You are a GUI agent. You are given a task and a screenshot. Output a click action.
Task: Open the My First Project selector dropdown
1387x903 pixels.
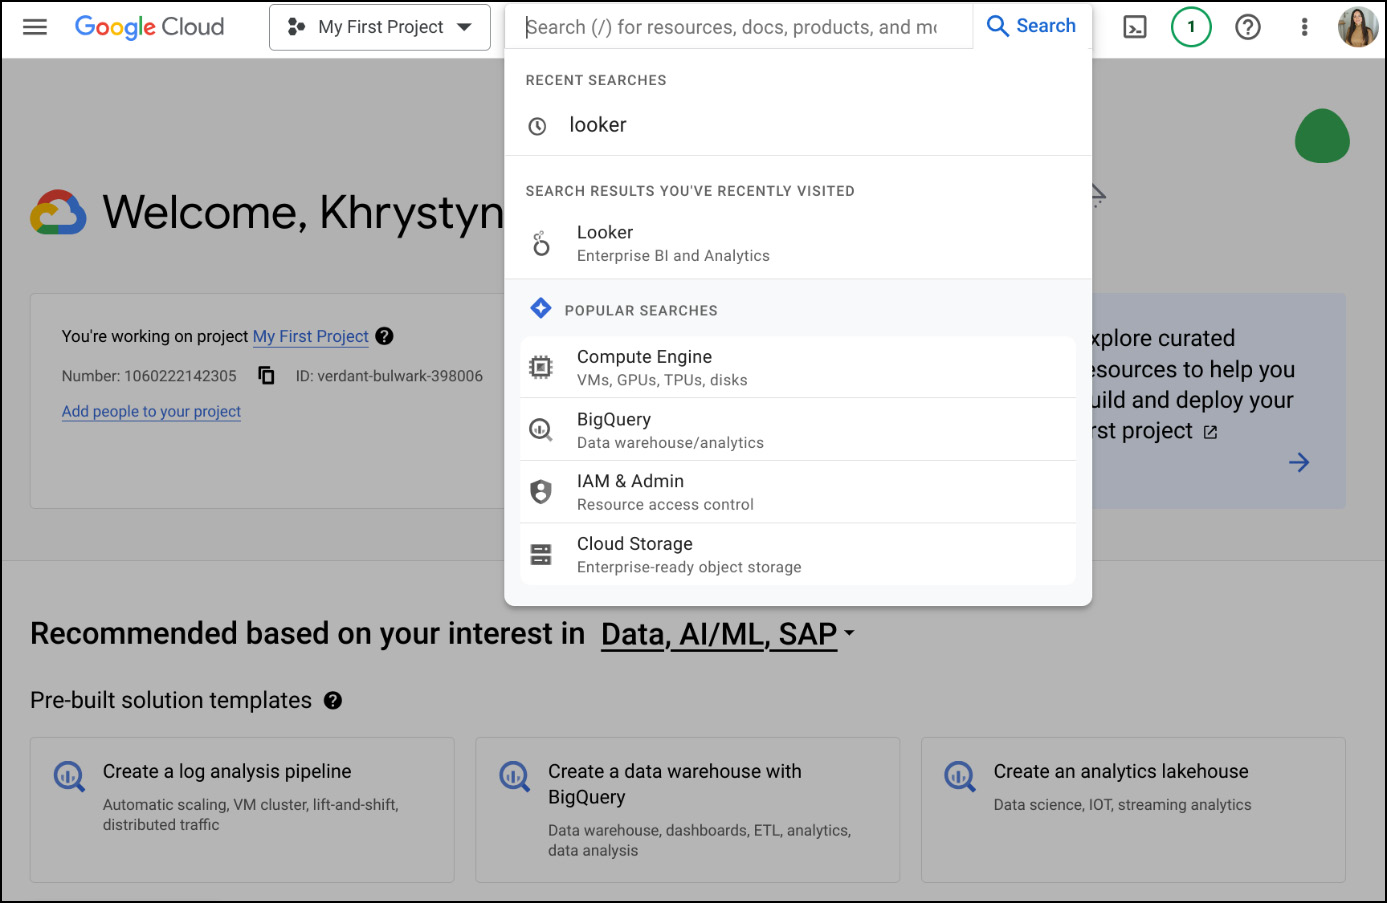coord(380,27)
